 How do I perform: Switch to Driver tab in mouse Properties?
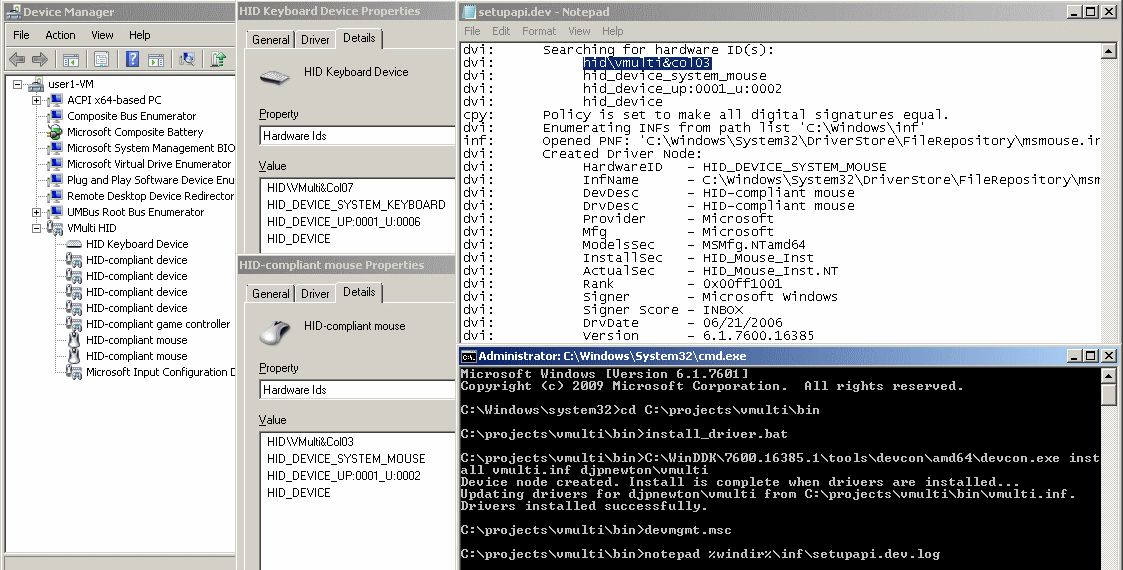click(315, 294)
